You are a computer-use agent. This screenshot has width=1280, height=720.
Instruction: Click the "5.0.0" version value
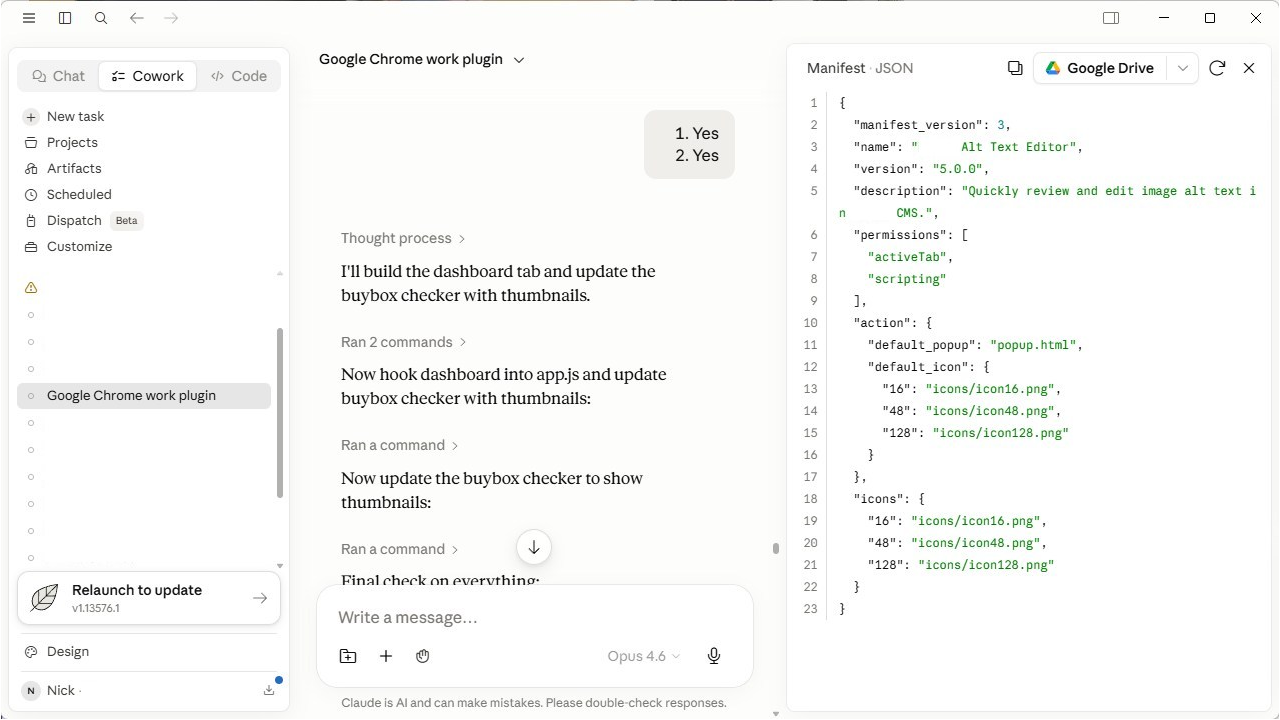[958, 169]
